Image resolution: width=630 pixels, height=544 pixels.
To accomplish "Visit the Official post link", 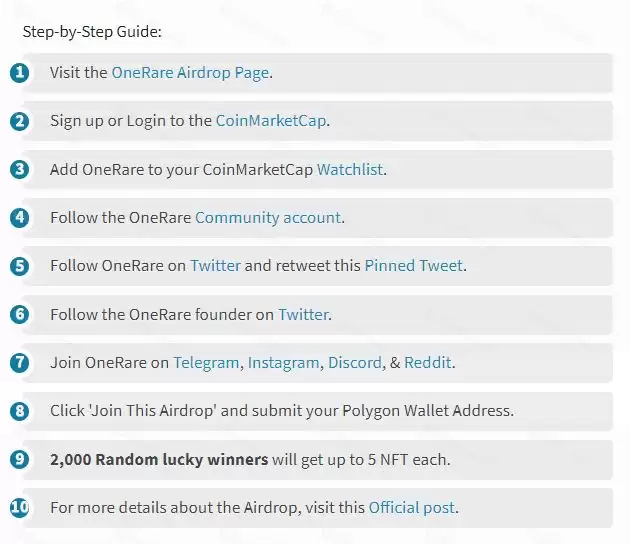I will (x=412, y=507).
